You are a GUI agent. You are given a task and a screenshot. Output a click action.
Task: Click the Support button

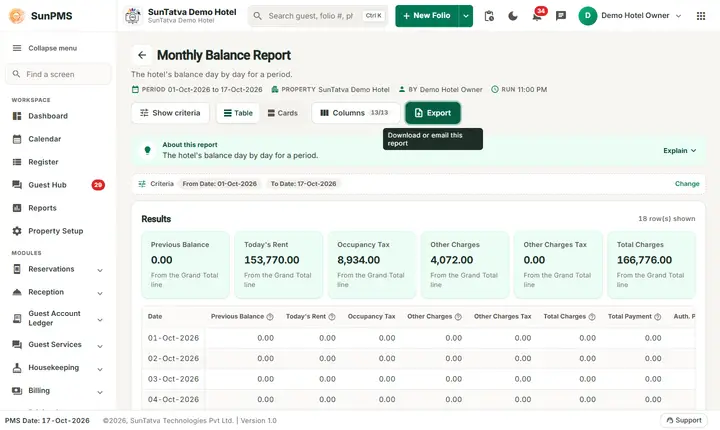[684, 420]
